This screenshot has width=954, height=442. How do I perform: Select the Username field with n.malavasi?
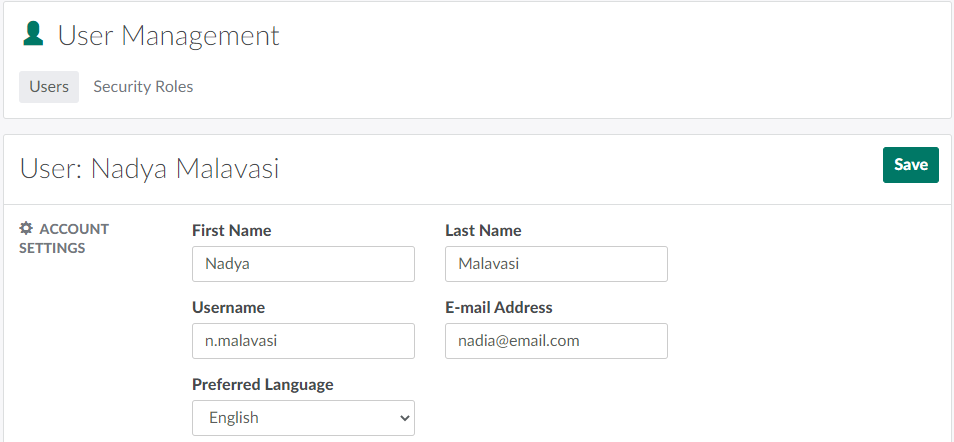click(x=303, y=341)
